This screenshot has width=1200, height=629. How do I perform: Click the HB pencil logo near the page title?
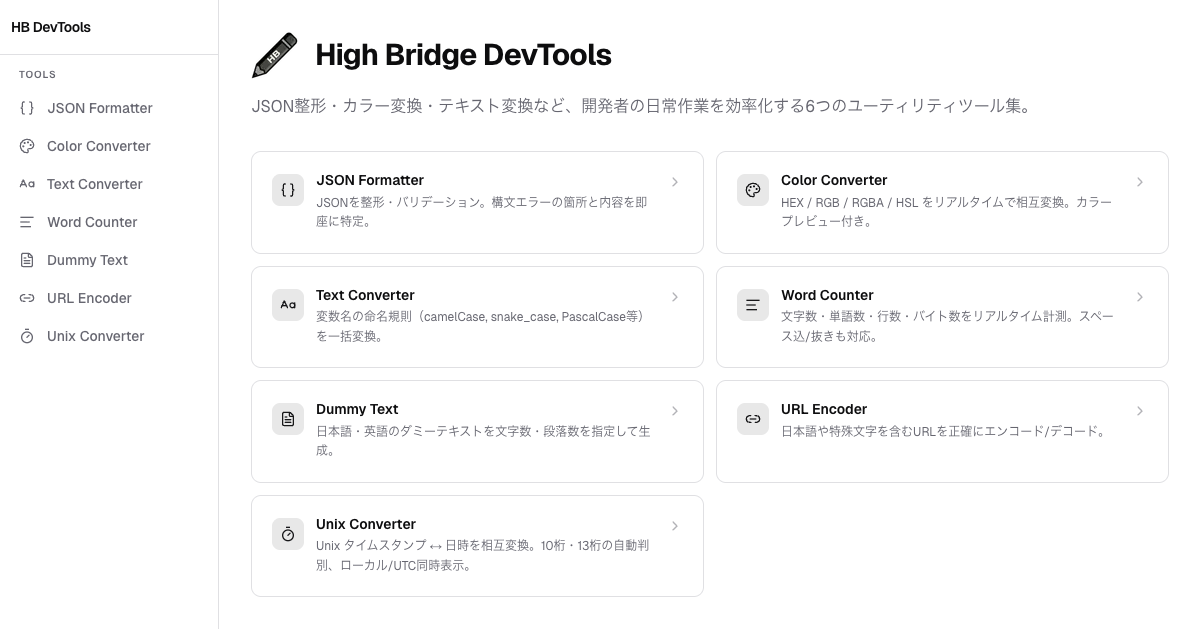(x=275, y=55)
